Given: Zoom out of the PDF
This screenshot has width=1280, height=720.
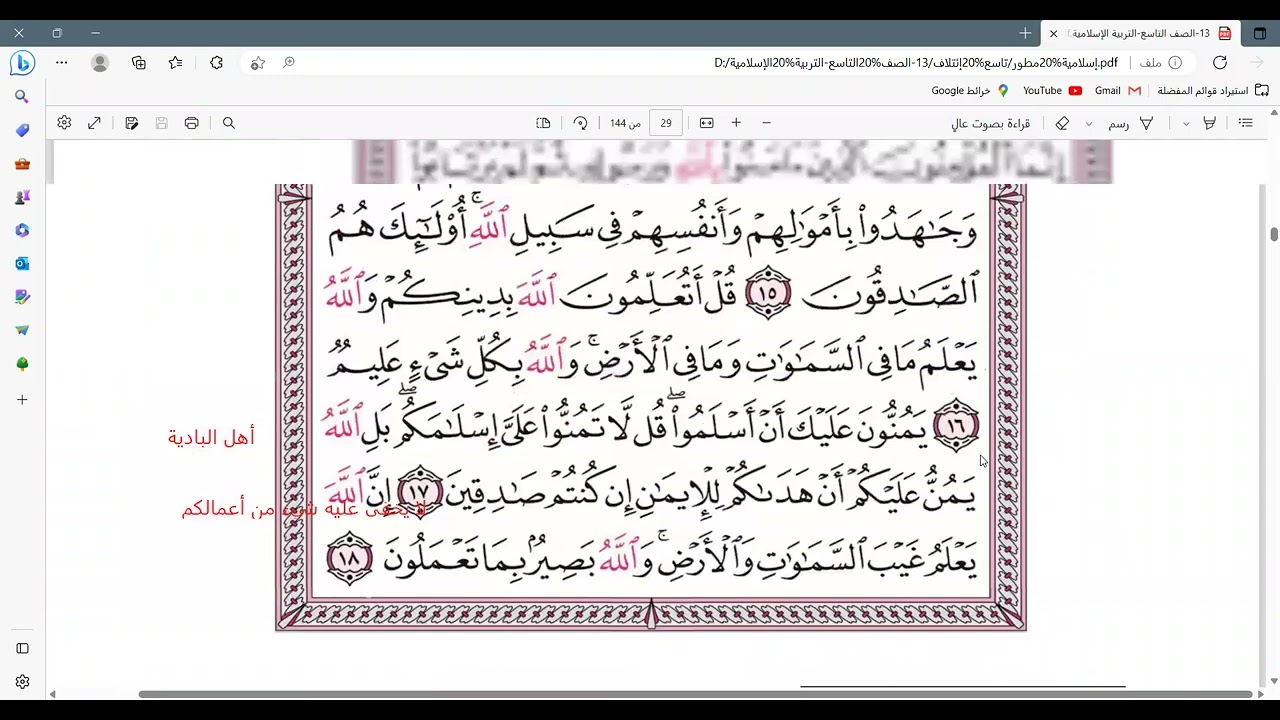Looking at the screenshot, I should pyautogui.click(x=767, y=123).
